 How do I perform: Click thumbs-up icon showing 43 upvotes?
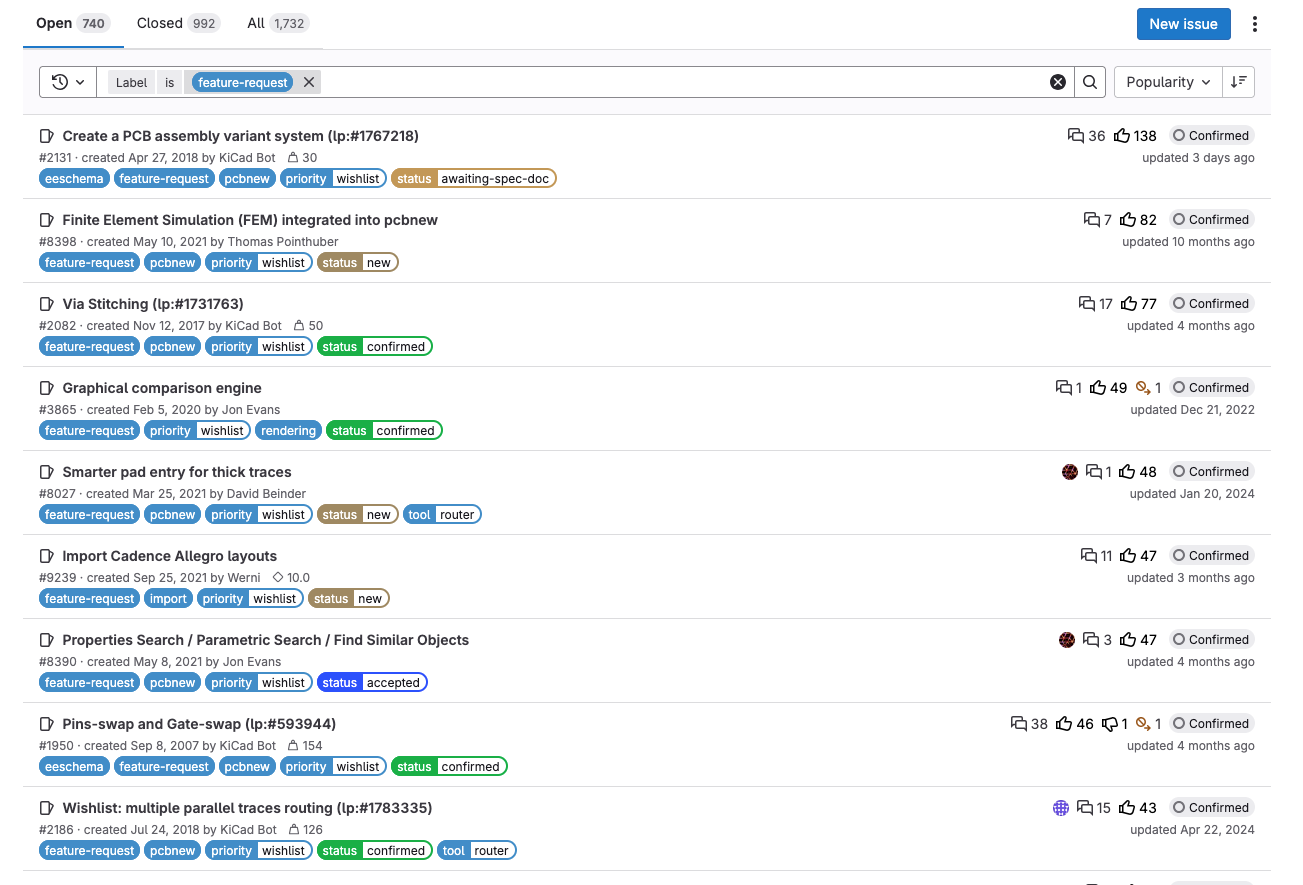click(1128, 808)
